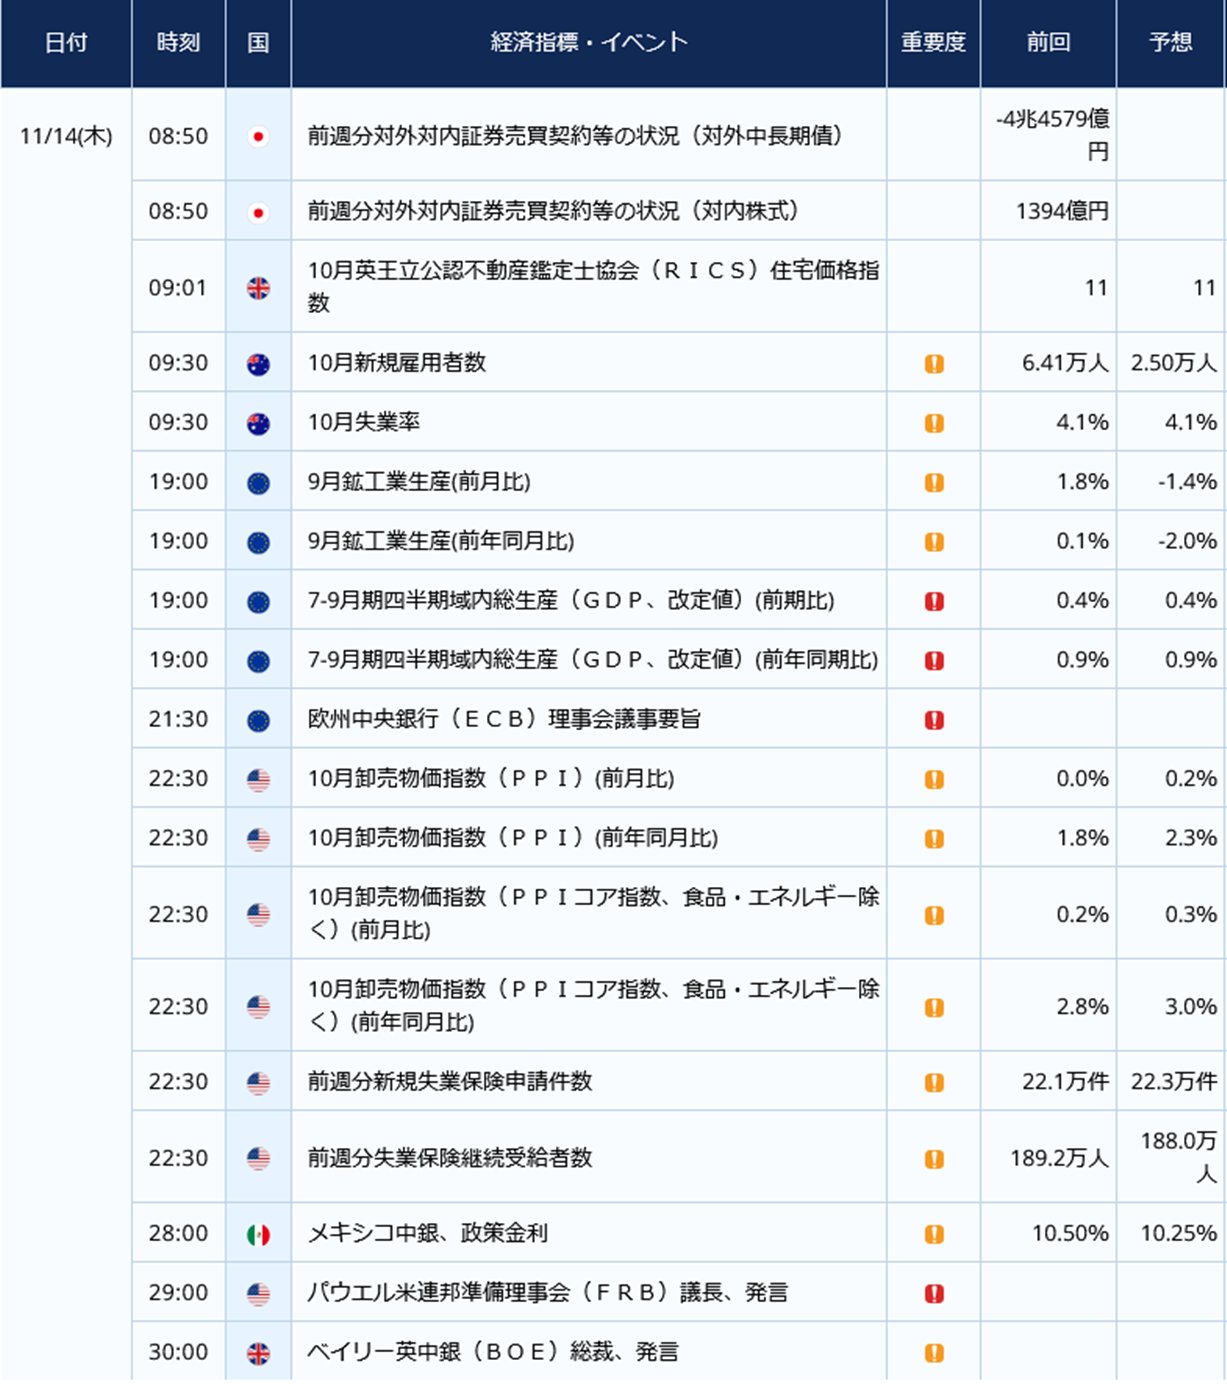Click orange importance icon for ベイリー総裁発言

point(934,1353)
